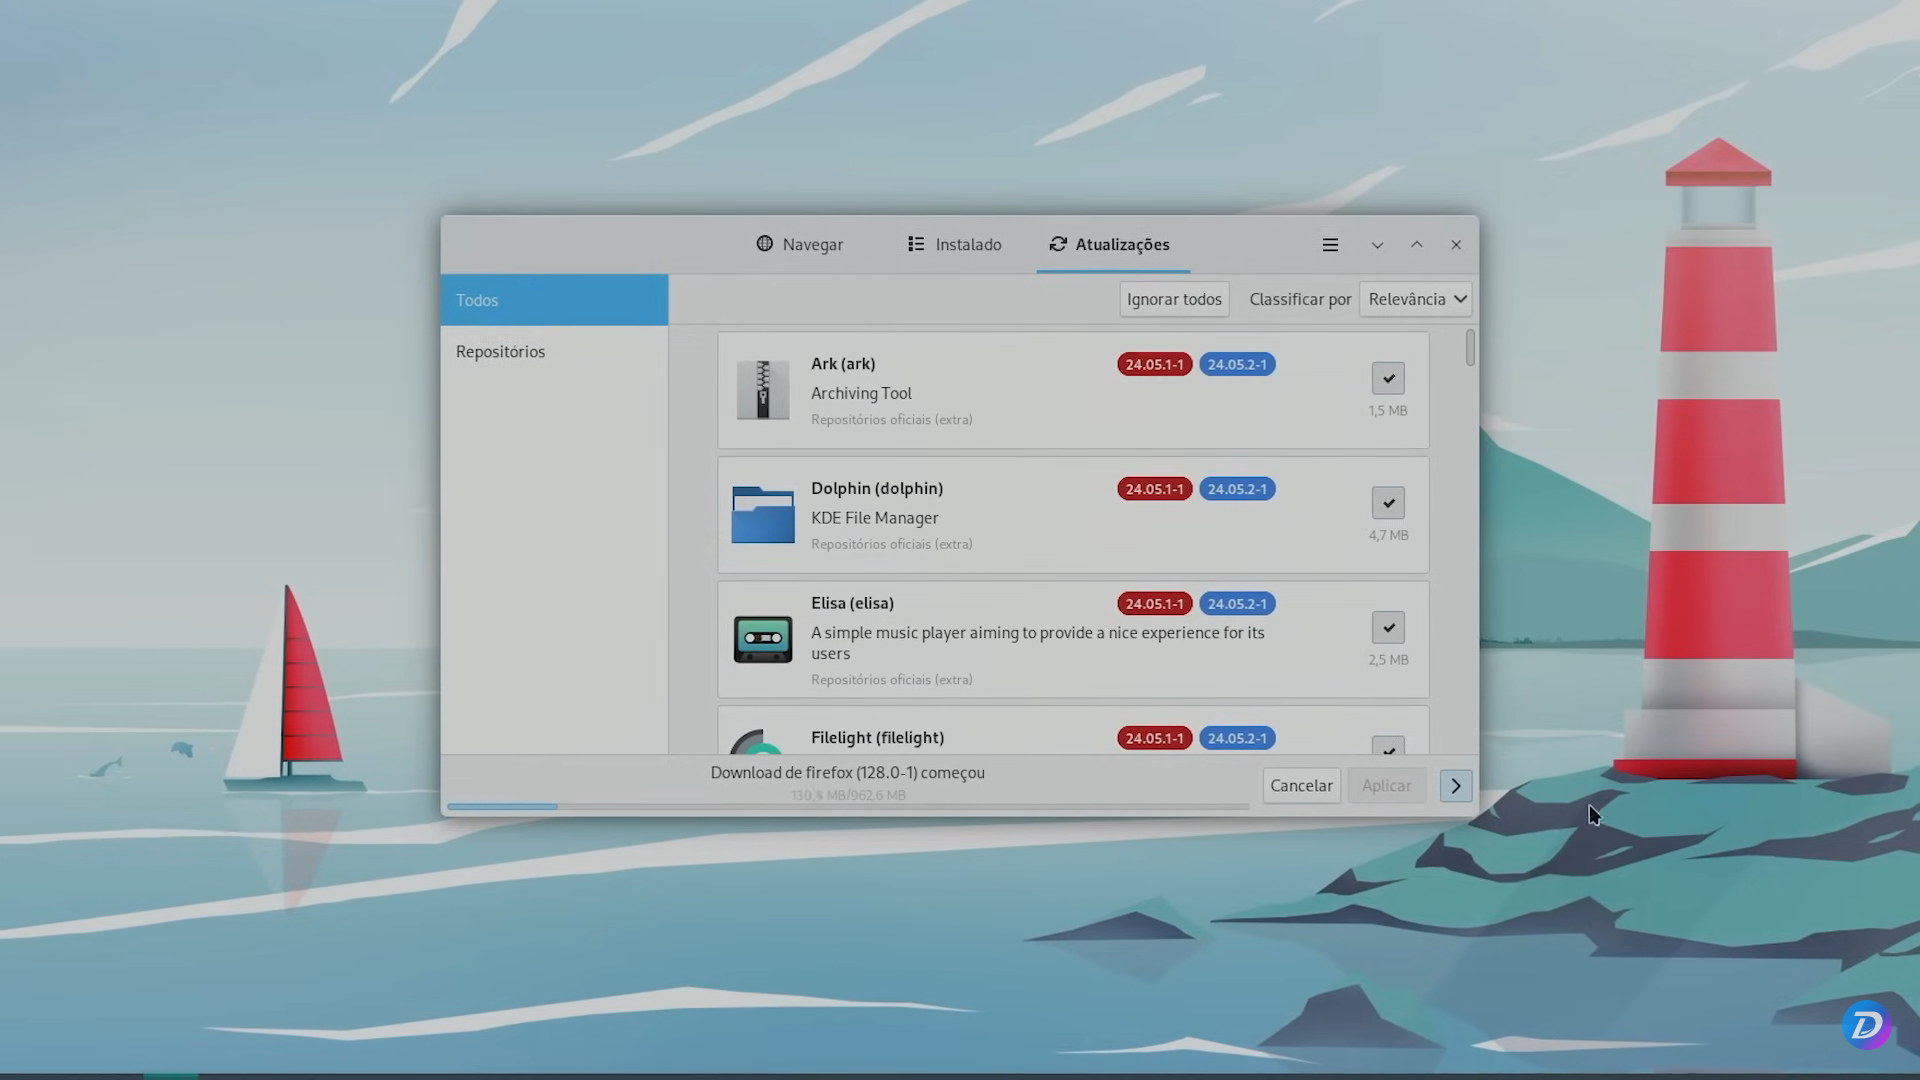
Task: Switch to the Instalado tab
Action: click(x=954, y=245)
